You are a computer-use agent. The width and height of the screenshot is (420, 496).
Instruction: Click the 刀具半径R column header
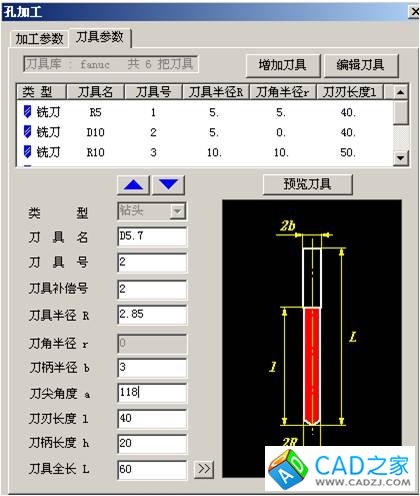pos(216,92)
